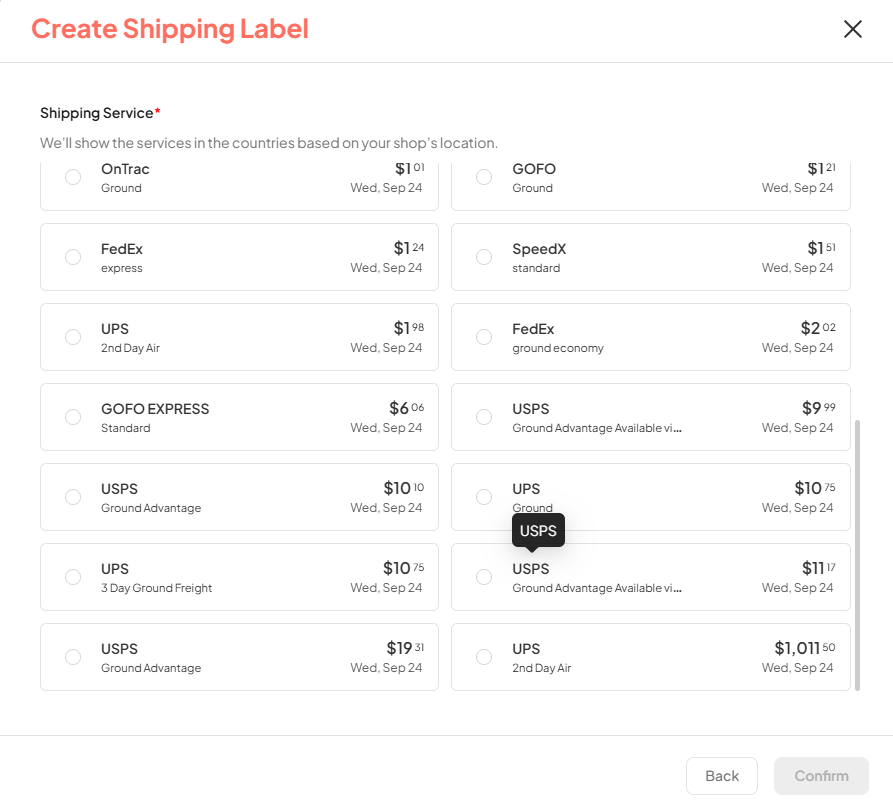The image size is (893, 806).
Task: Click the Create Shipping Label title
Action: tap(170, 29)
